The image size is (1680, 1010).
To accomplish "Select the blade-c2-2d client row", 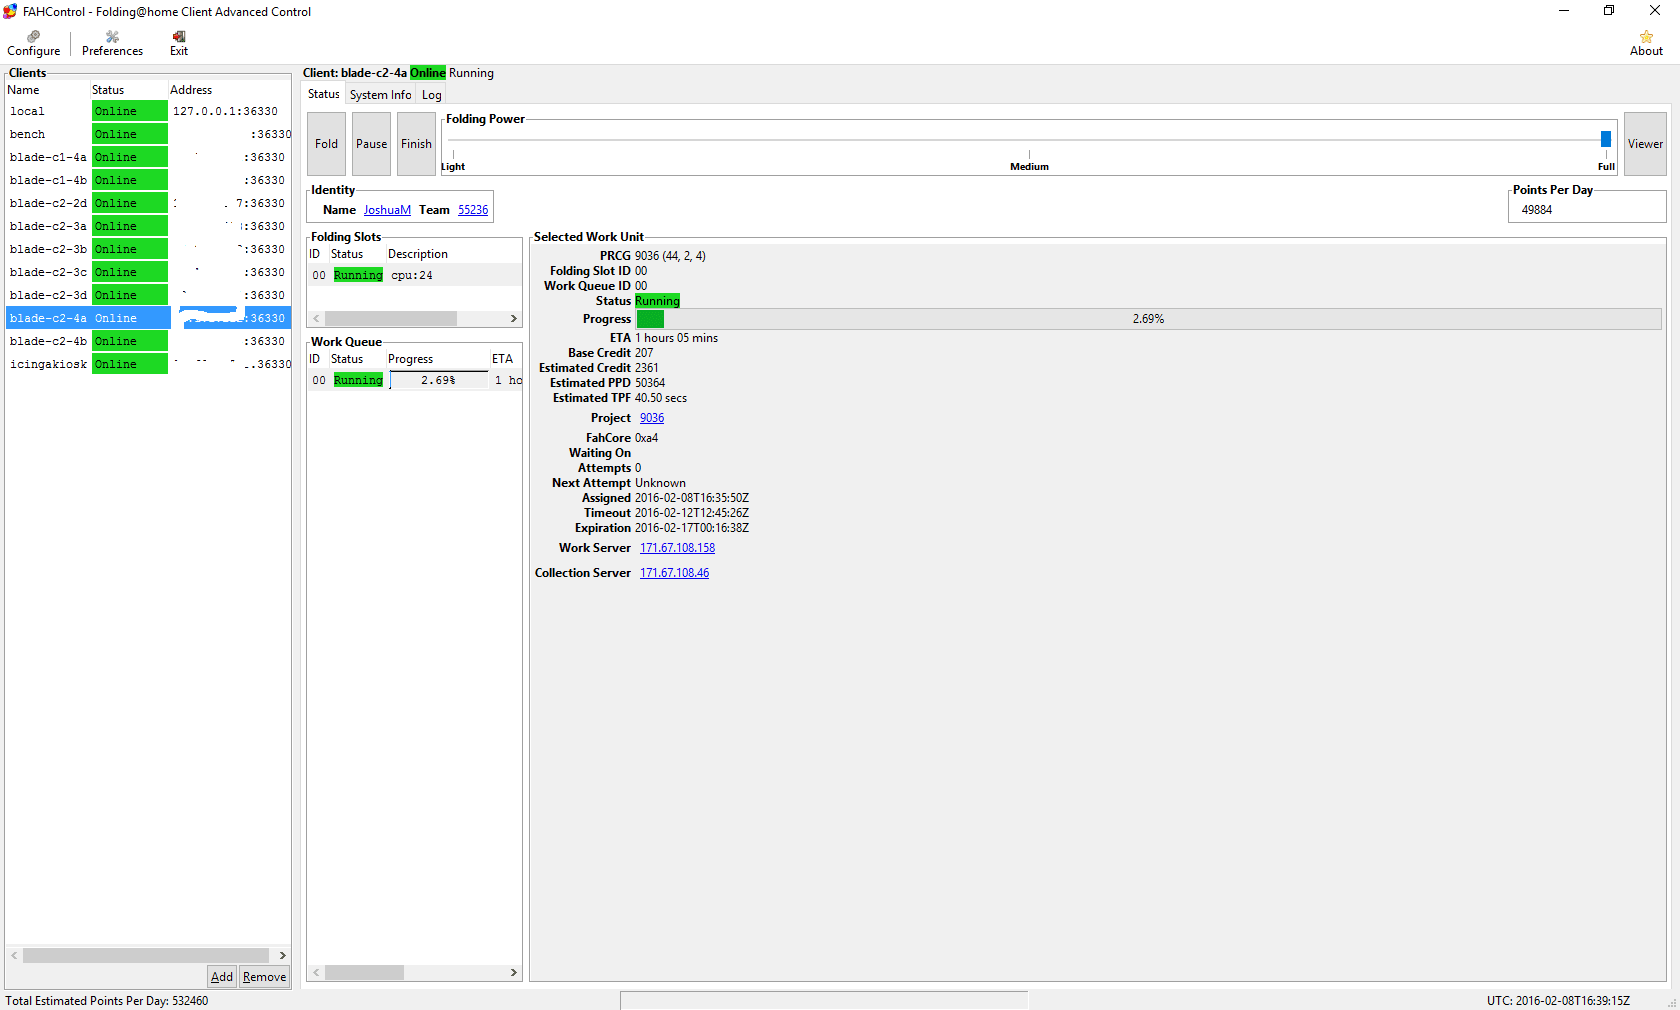I will pyautogui.click(x=148, y=203).
